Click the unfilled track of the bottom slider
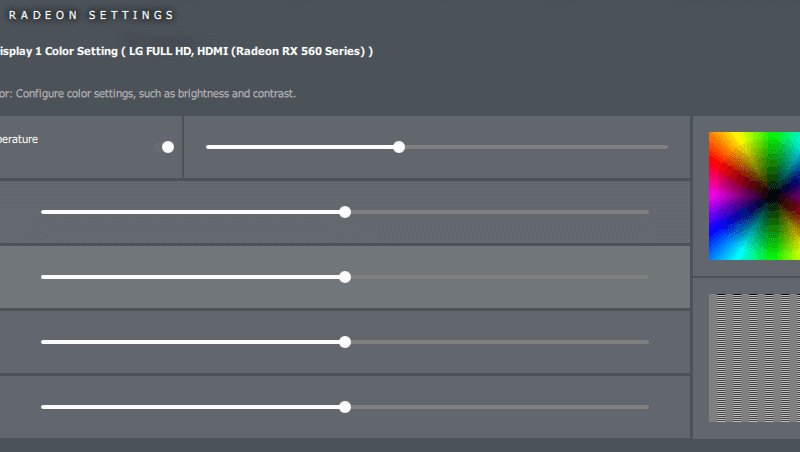The width and height of the screenshot is (800, 452). (x=500, y=407)
